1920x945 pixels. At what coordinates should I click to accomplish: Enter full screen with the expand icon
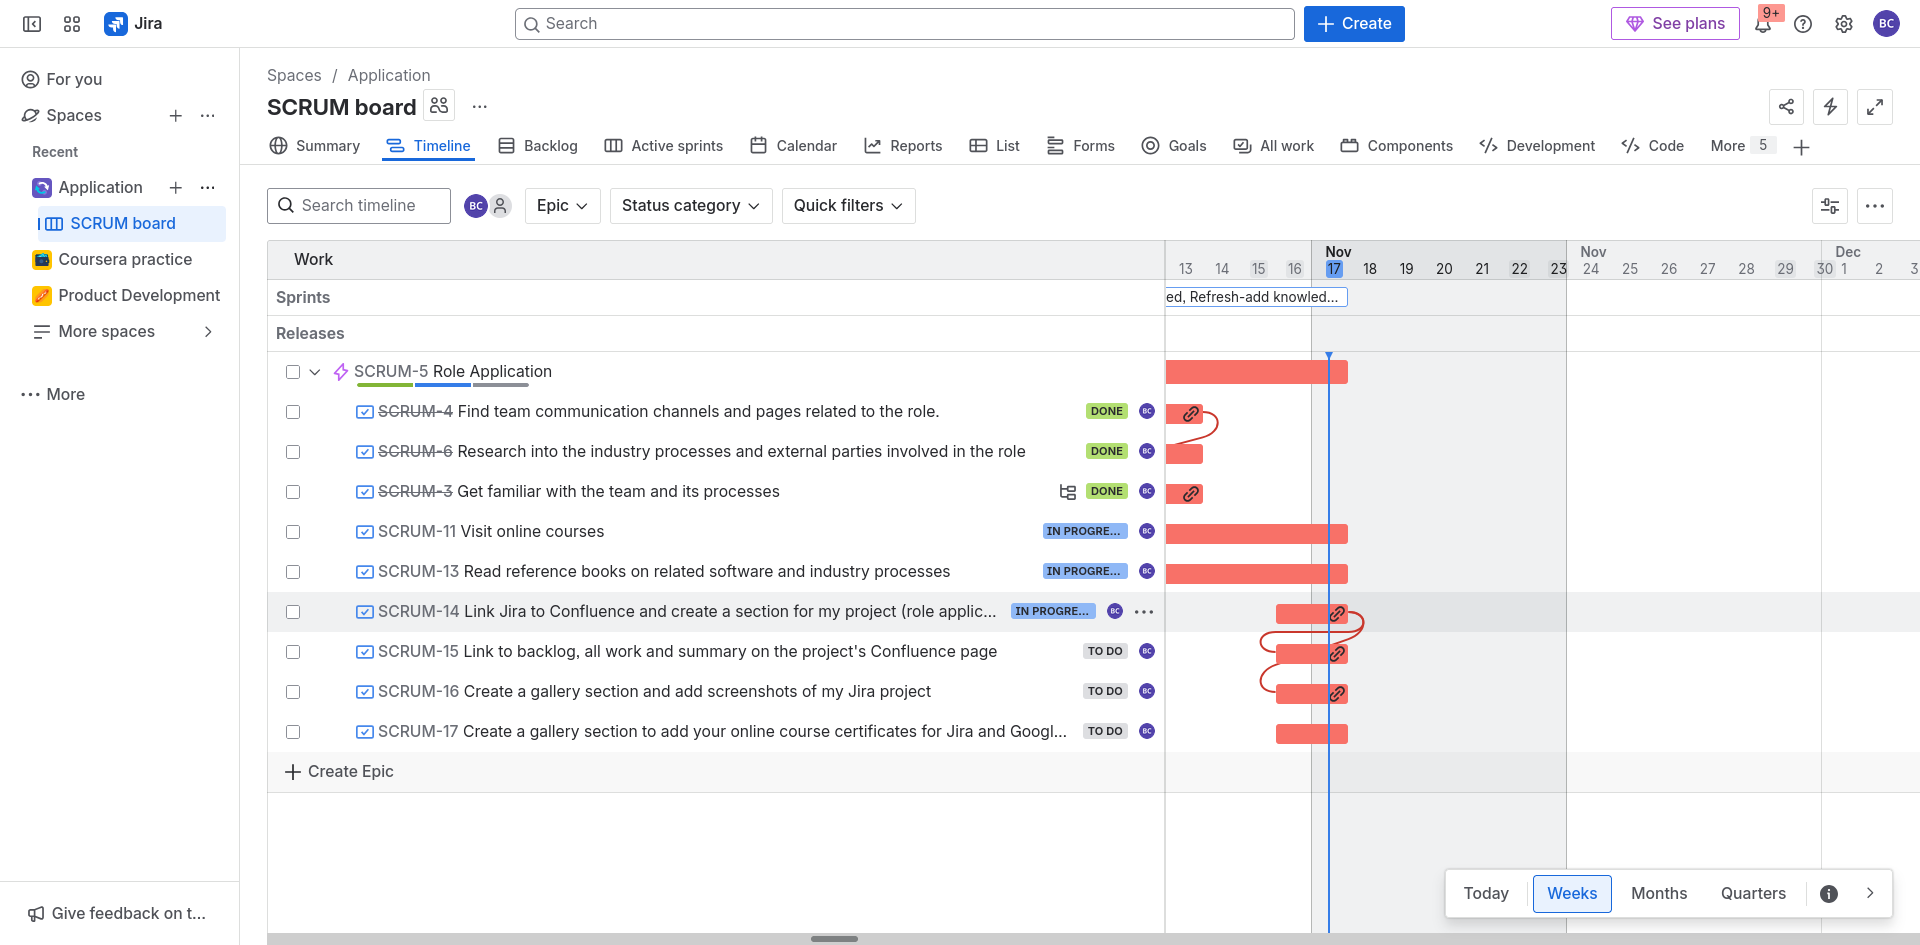coord(1874,107)
